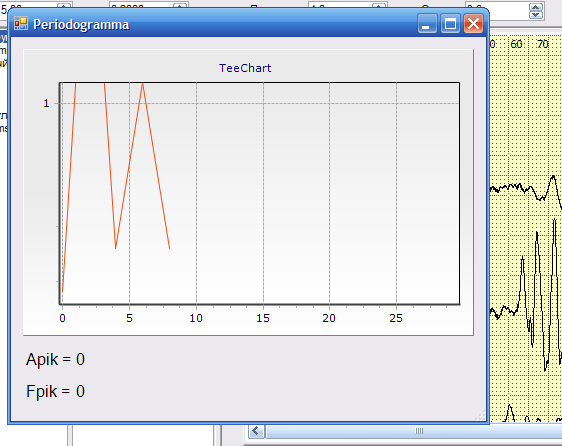Click the x-axis label 10
The width and height of the screenshot is (562, 446).
pyautogui.click(x=196, y=318)
